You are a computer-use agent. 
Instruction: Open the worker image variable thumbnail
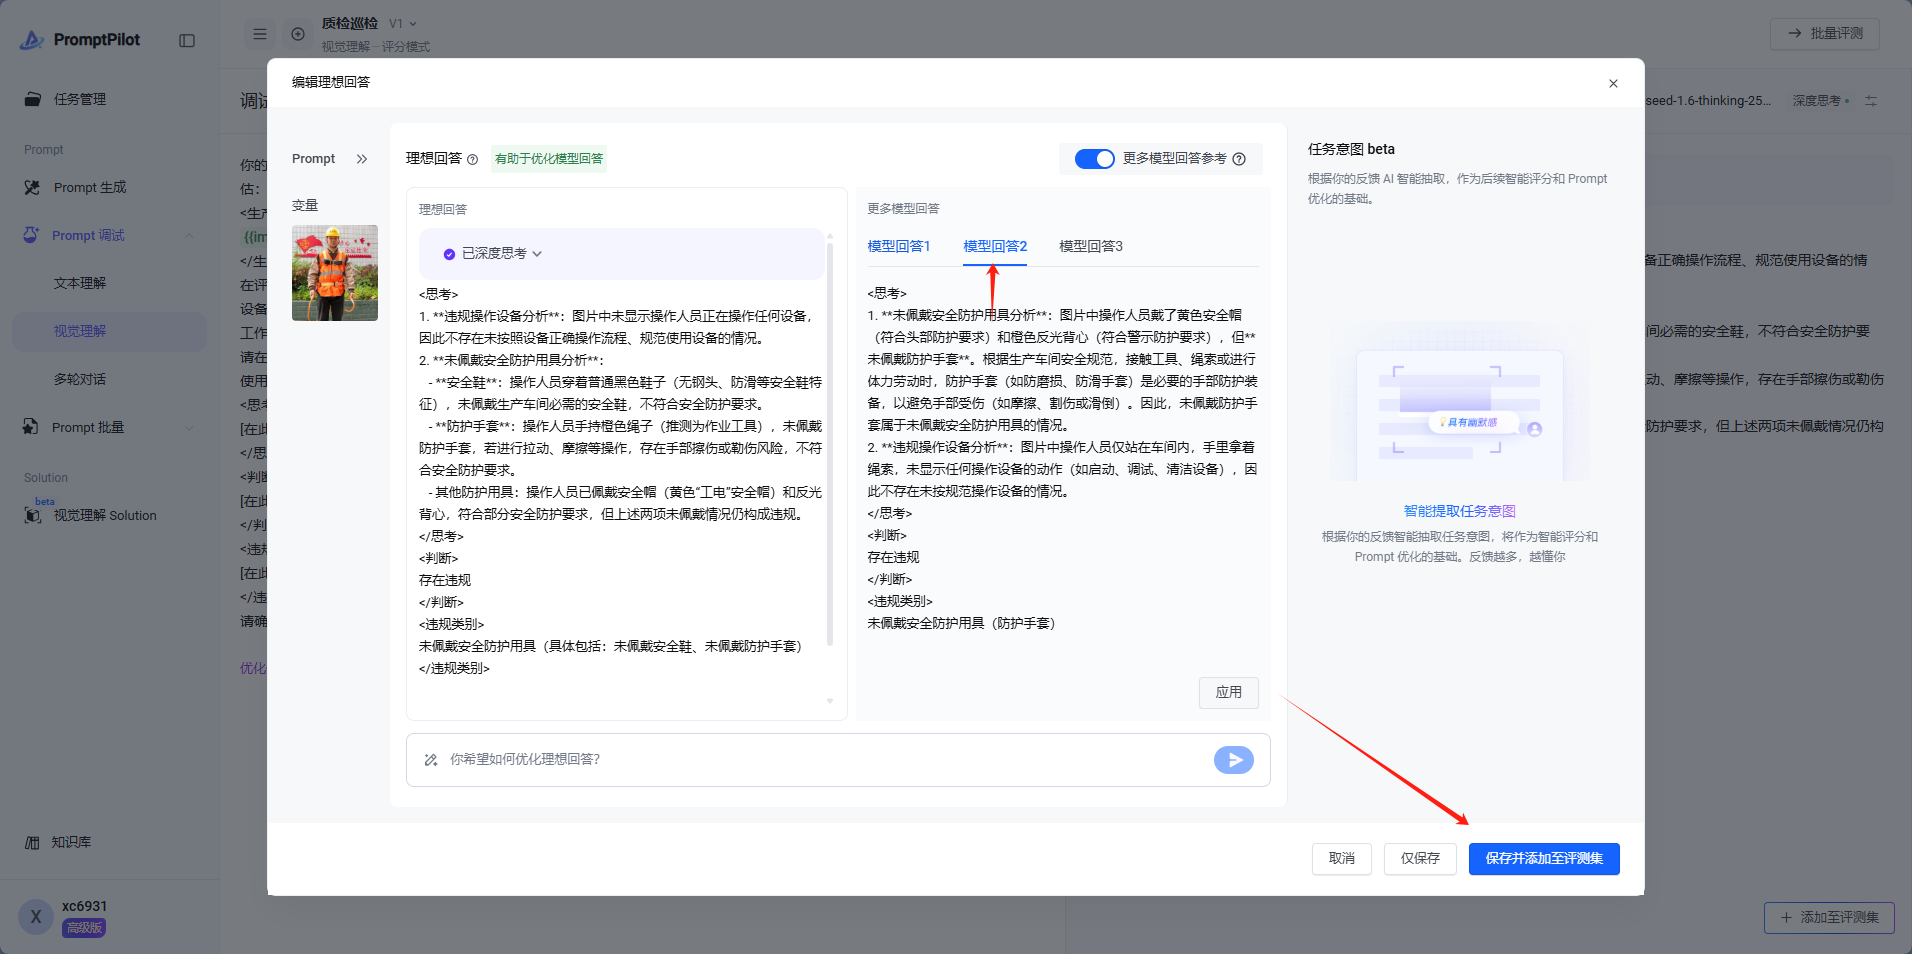tap(335, 273)
